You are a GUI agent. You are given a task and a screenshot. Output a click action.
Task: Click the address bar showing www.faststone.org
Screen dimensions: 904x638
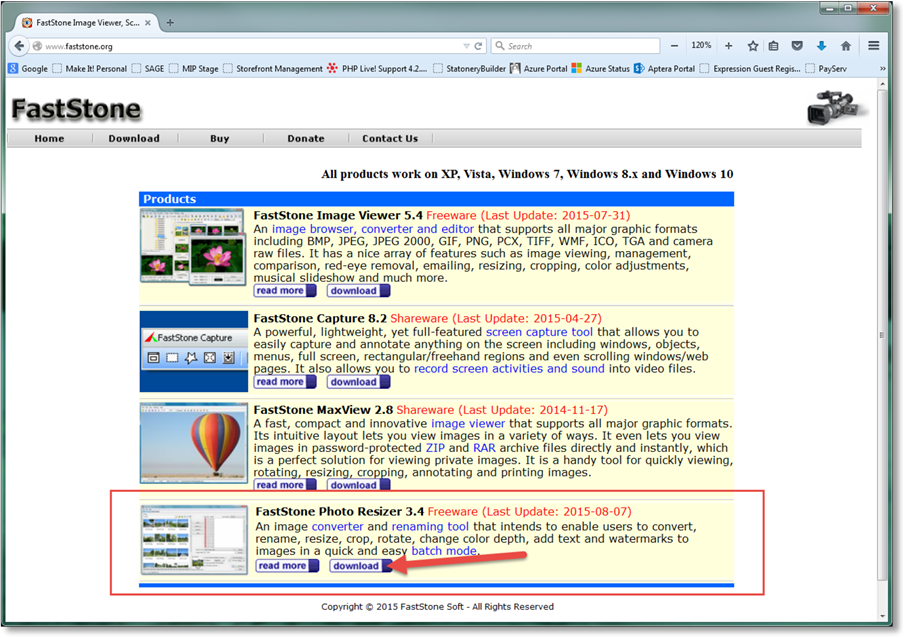click(x=248, y=46)
